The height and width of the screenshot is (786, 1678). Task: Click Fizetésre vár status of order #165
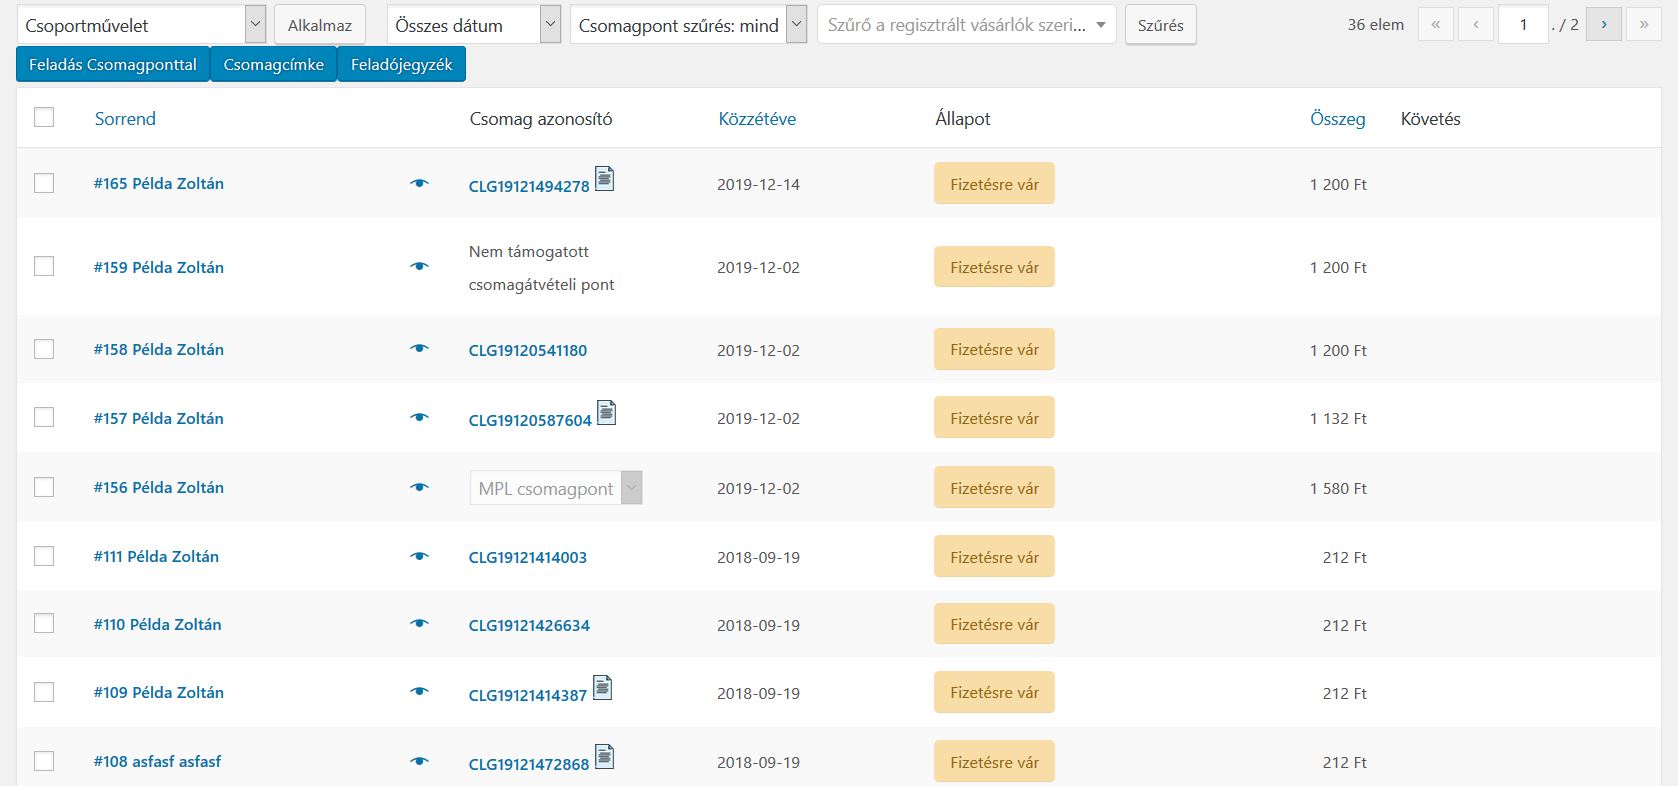[x=994, y=184]
